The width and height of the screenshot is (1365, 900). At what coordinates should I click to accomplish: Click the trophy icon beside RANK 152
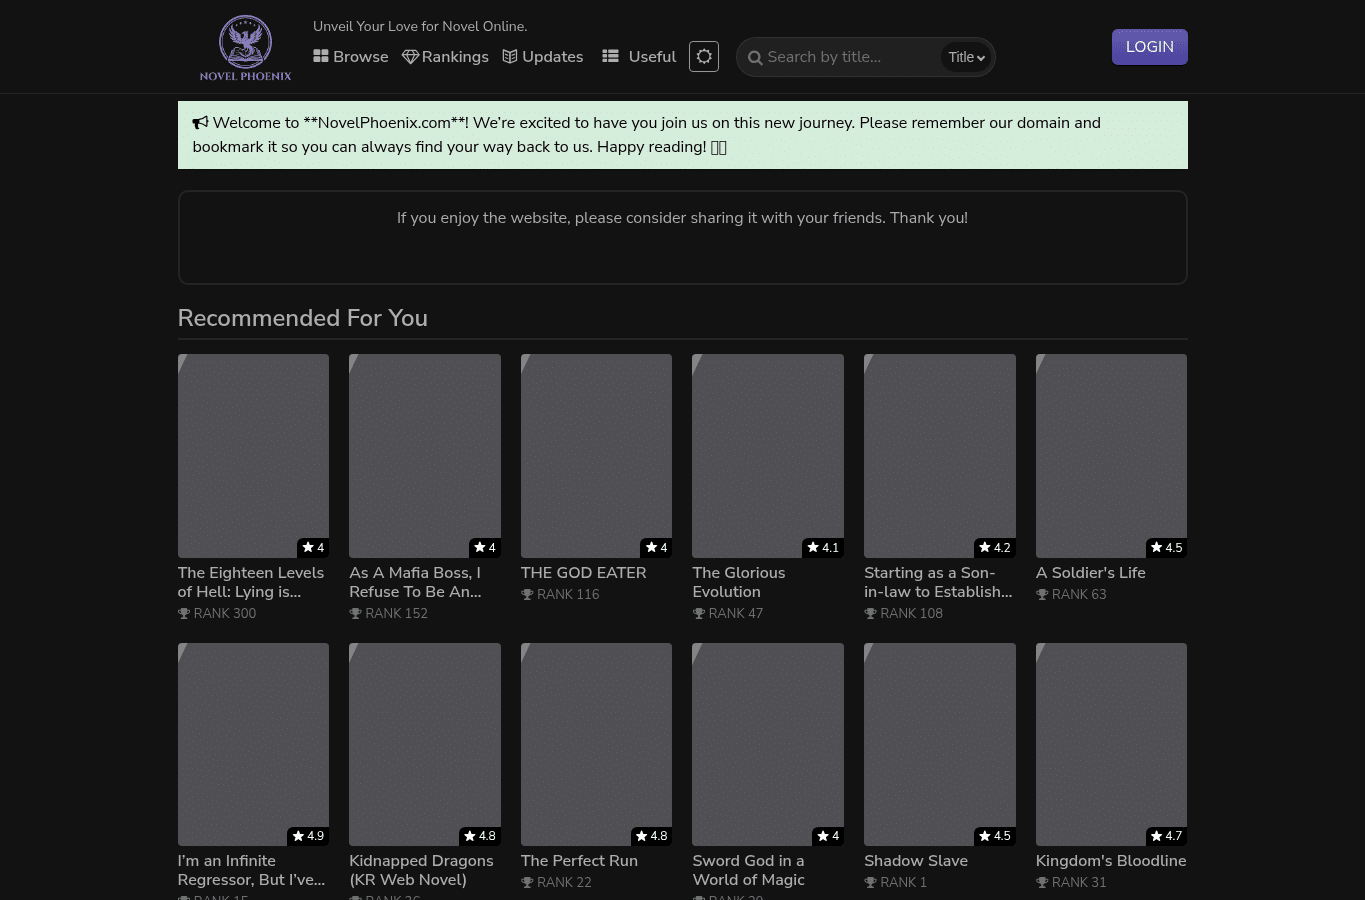355,614
